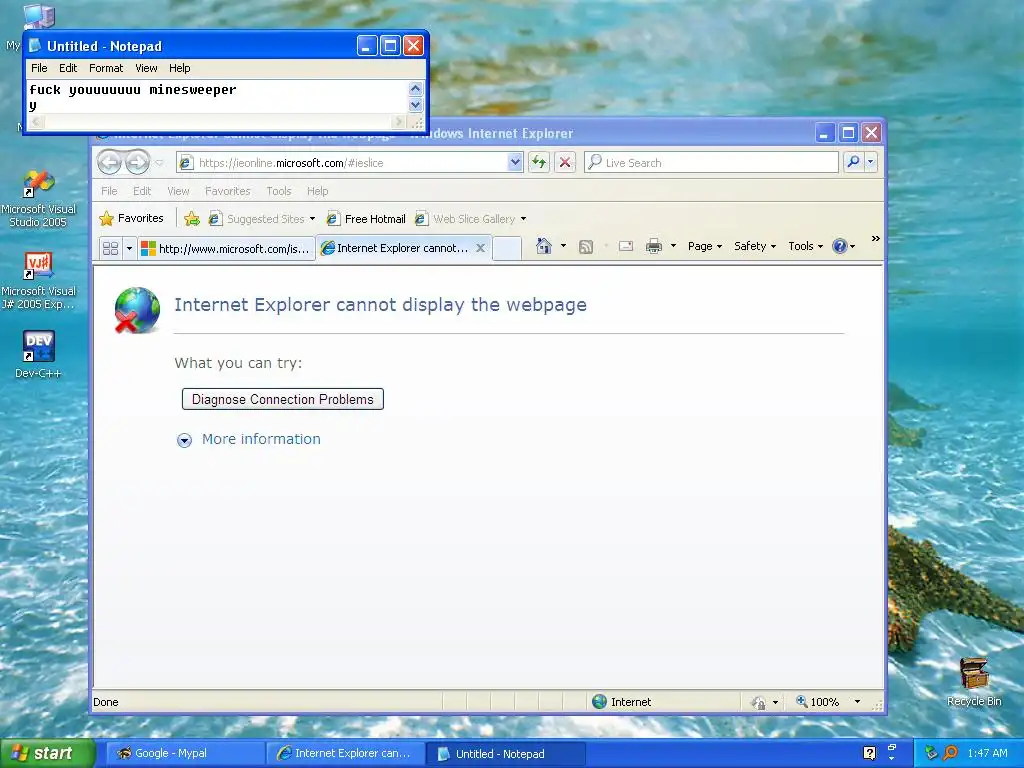Click the globe with red X icon
The width and height of the screenshot is (1024, 768).
(137, 310)
